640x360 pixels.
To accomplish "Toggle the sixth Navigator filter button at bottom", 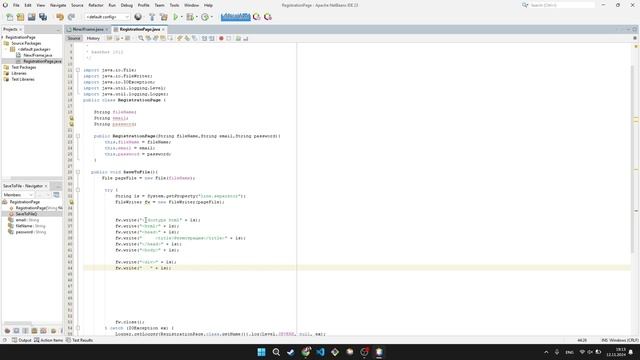I will 53,331.
